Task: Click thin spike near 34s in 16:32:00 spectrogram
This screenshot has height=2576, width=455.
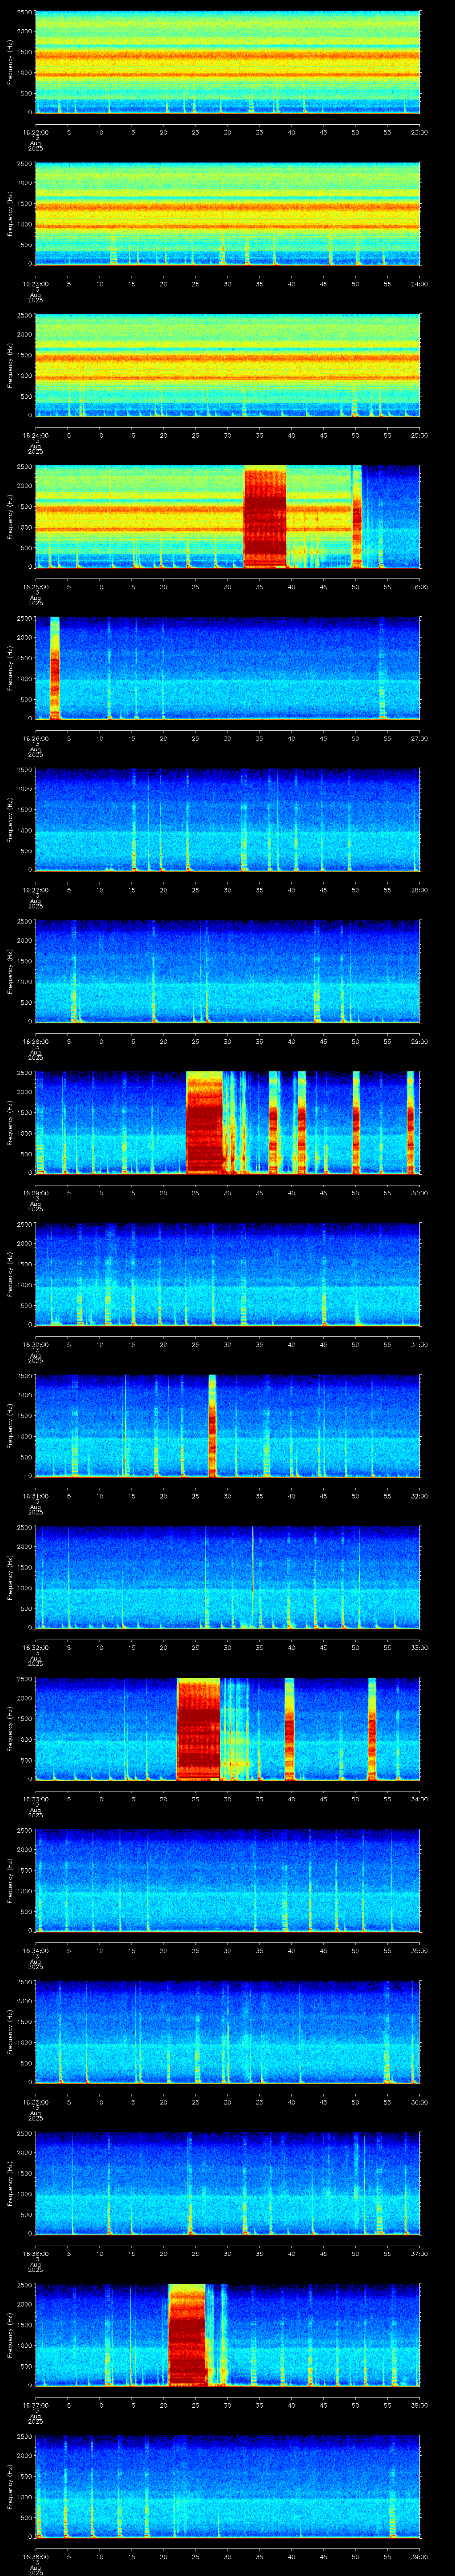Action: pyautogui.click(x=253, y=1577)
